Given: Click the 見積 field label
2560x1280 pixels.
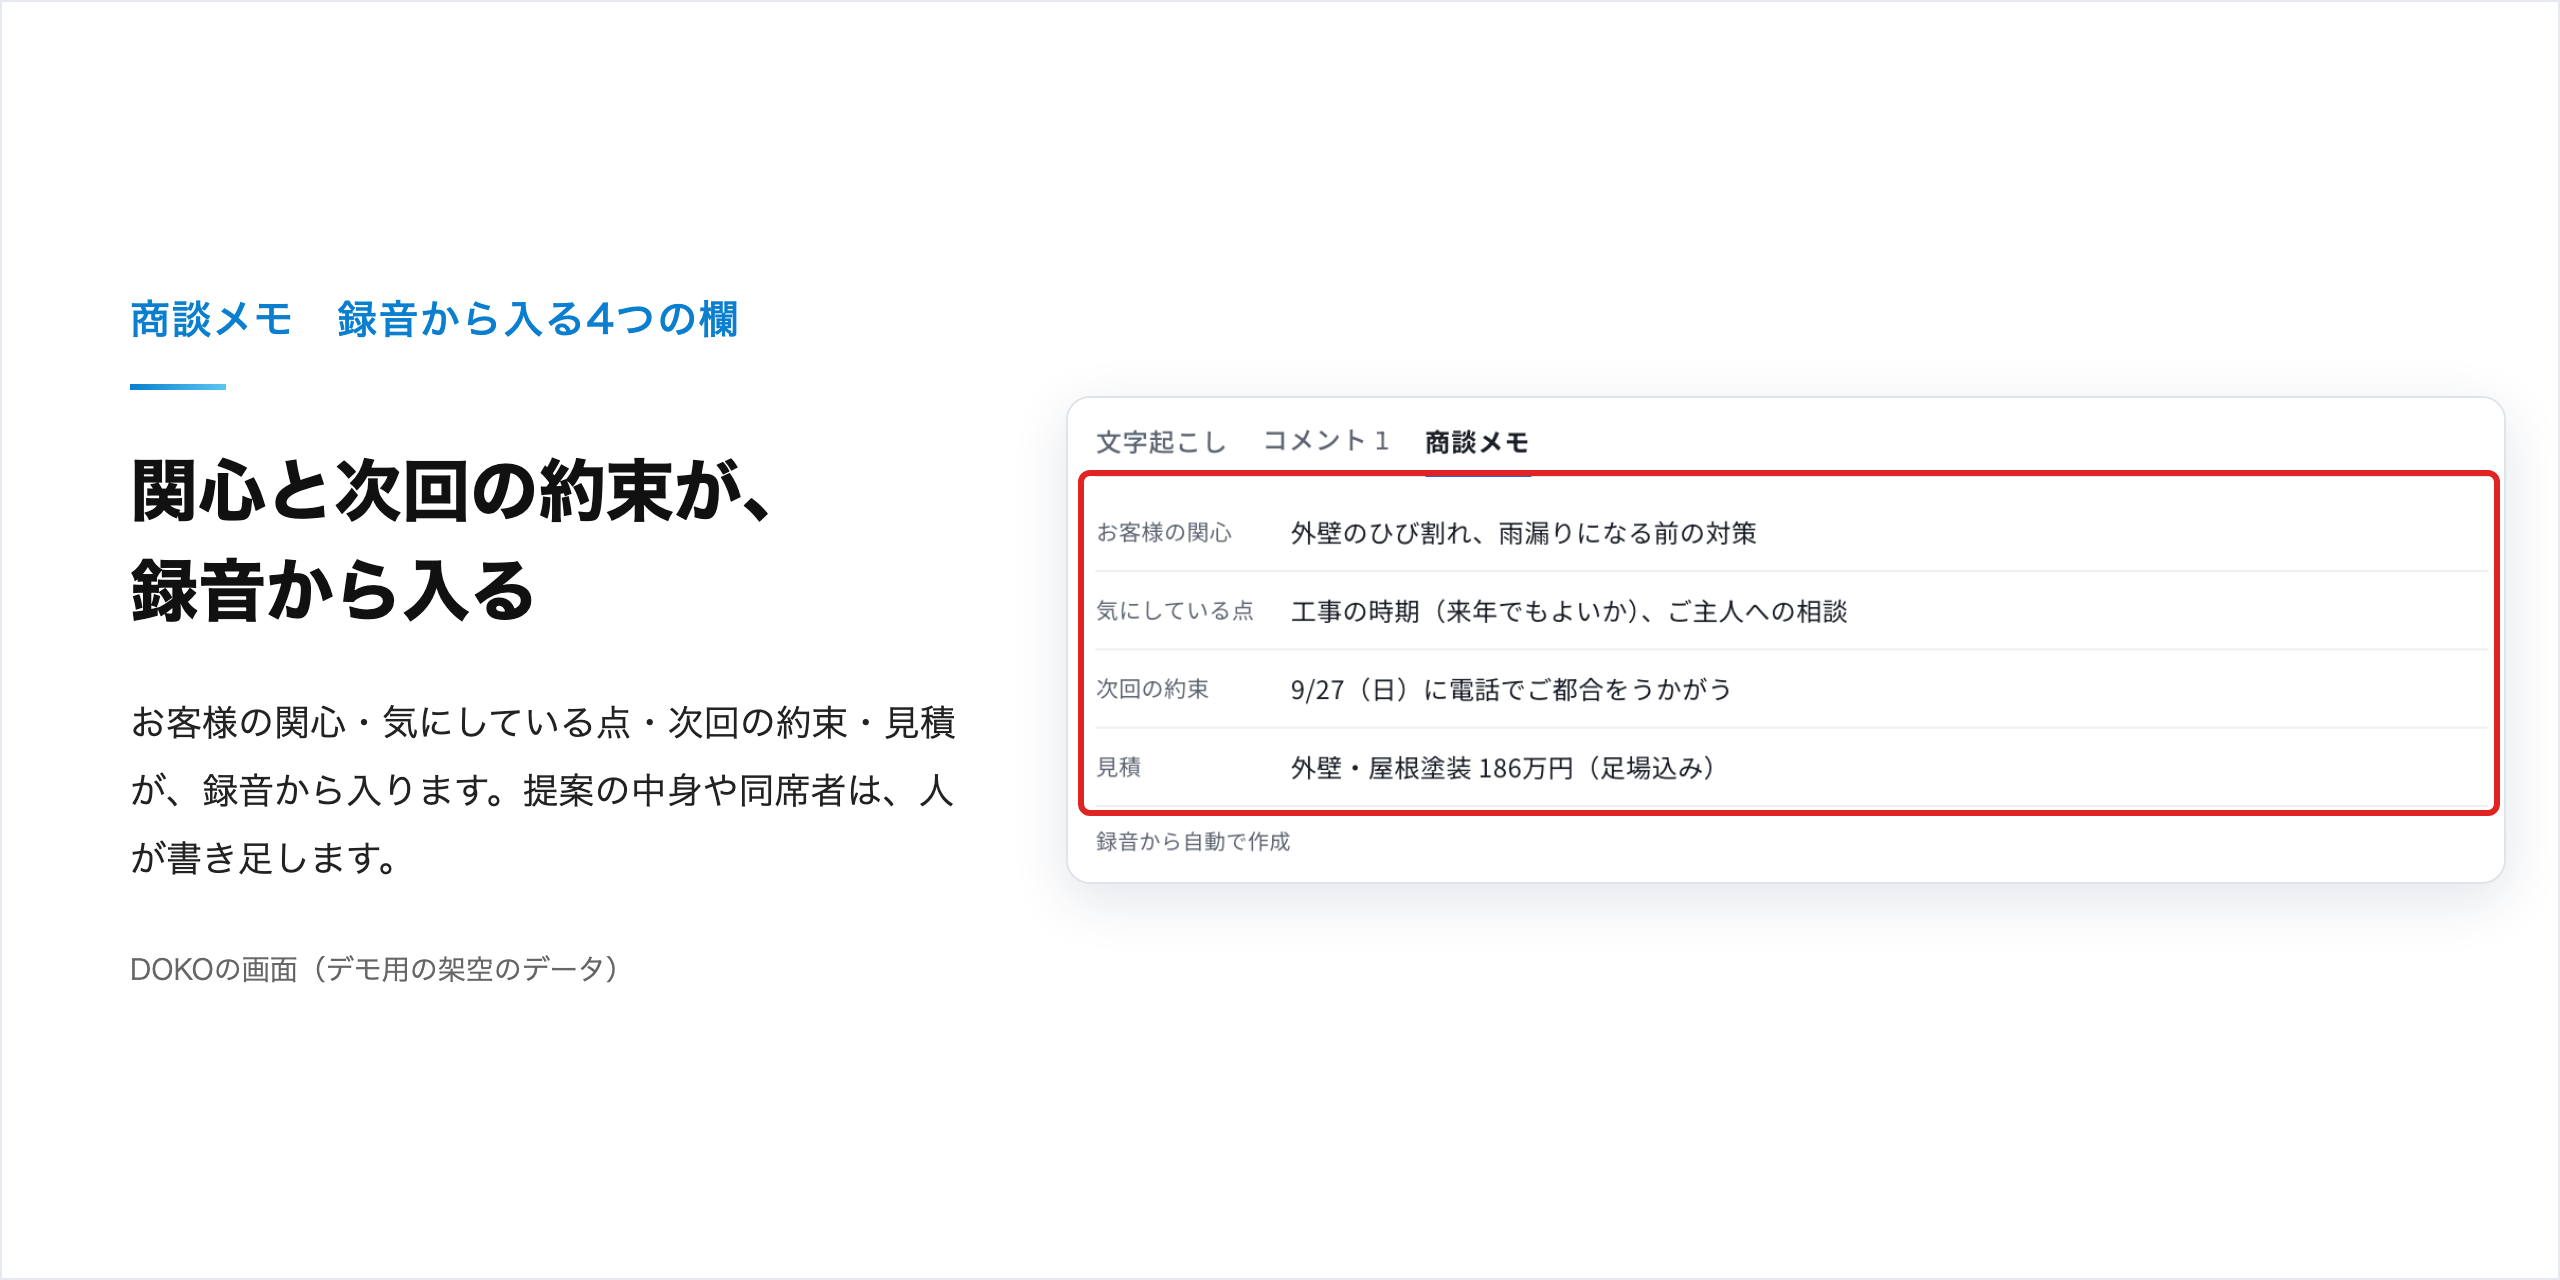Looking at the screenshot, I should point(1119,767).
